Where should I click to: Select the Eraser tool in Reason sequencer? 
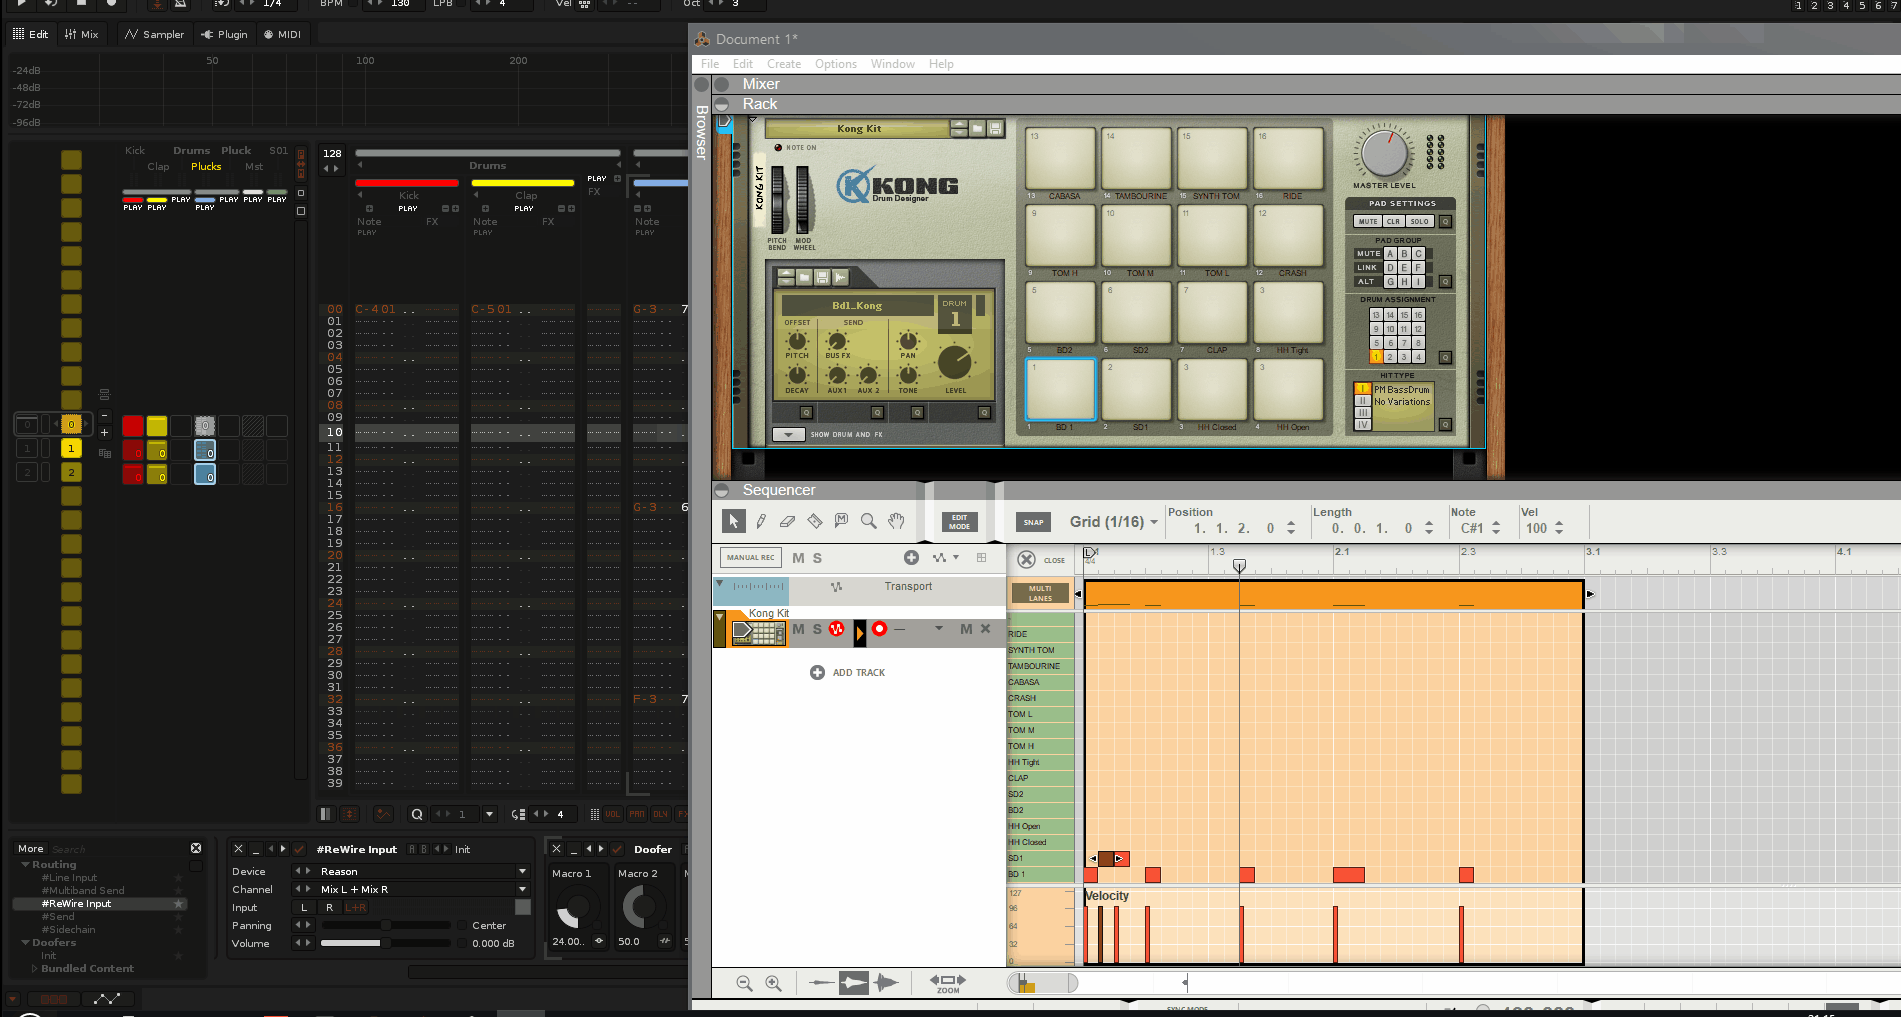pyautogui.click(x=788, y=521)
